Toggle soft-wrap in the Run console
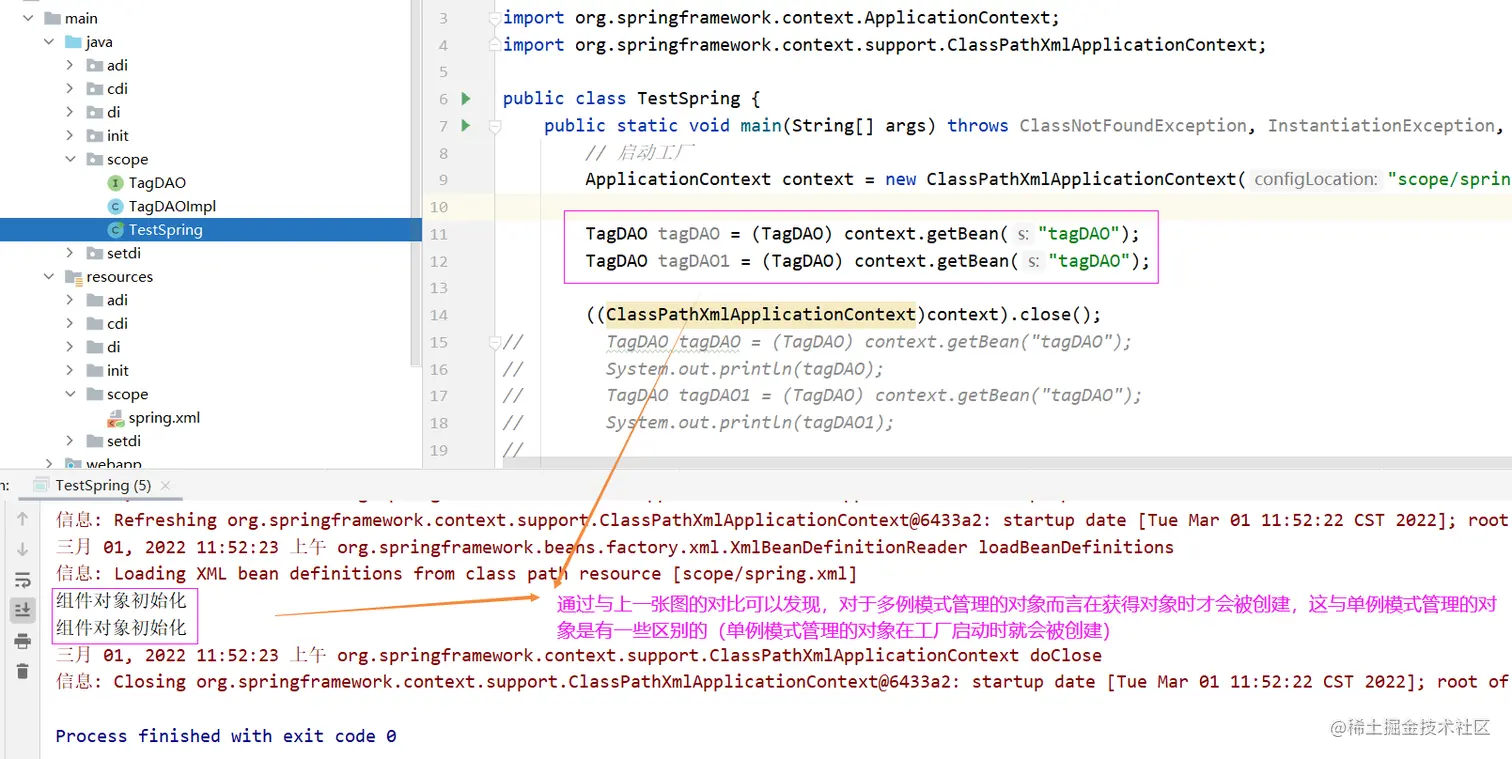This screenshot has height=759, width=1512. pos(22,580)
